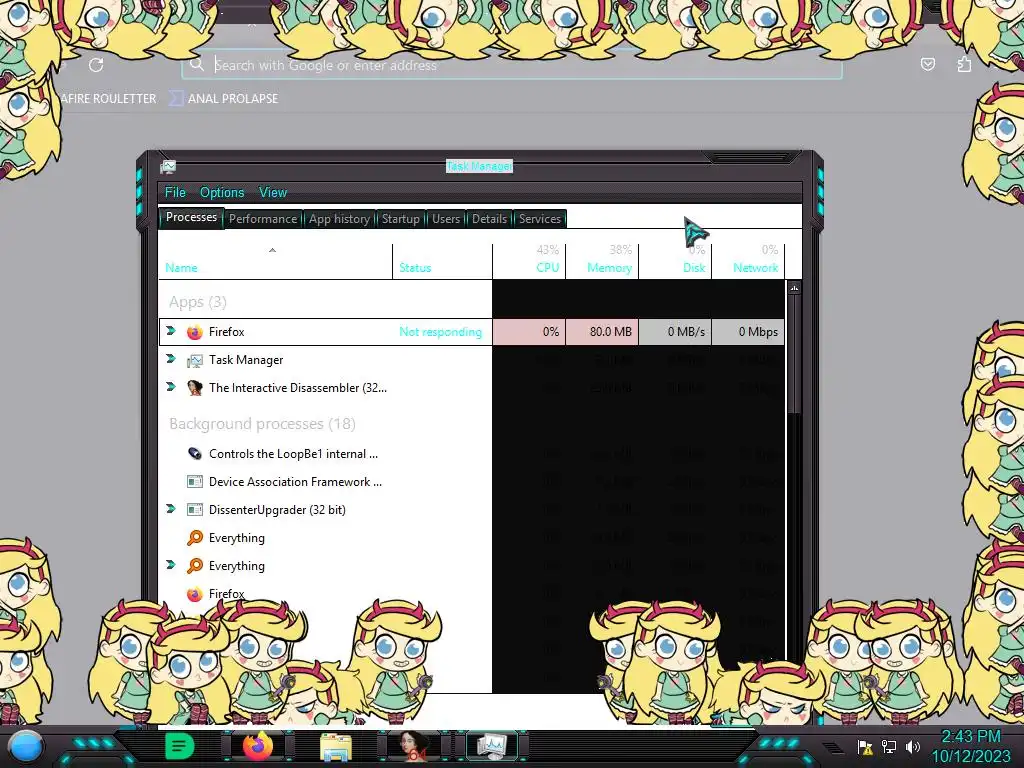Click the network tray icon
Viewport: 1024px width, 768px height.
(x=889, y=747)
